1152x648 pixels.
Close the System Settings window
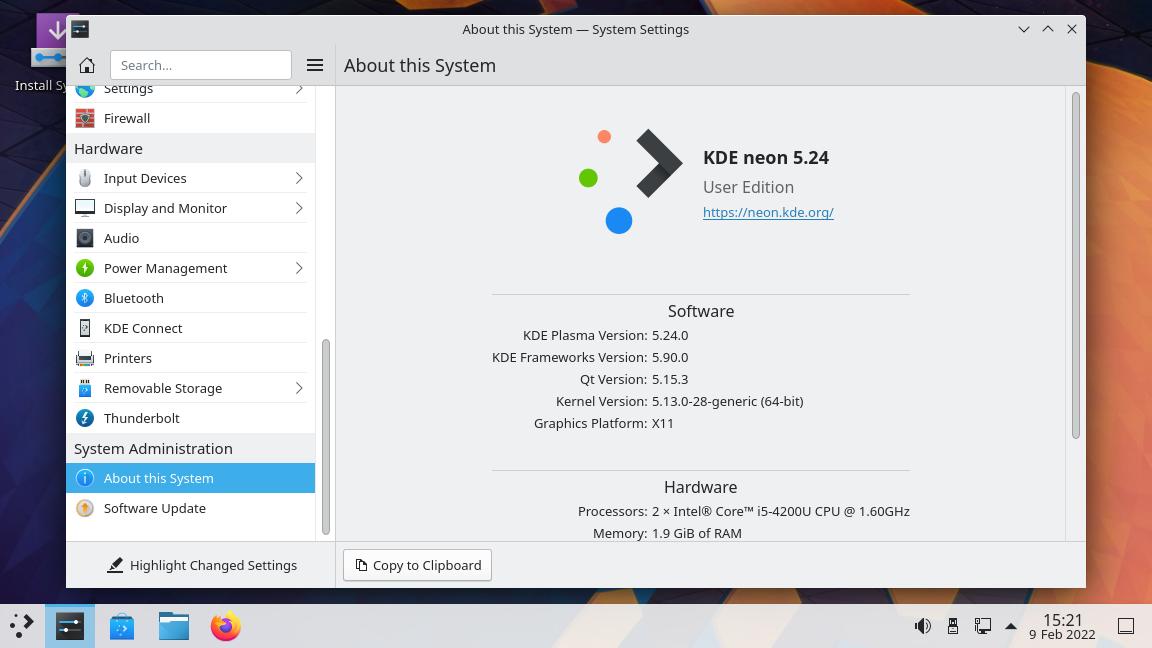coord(1072,29)
